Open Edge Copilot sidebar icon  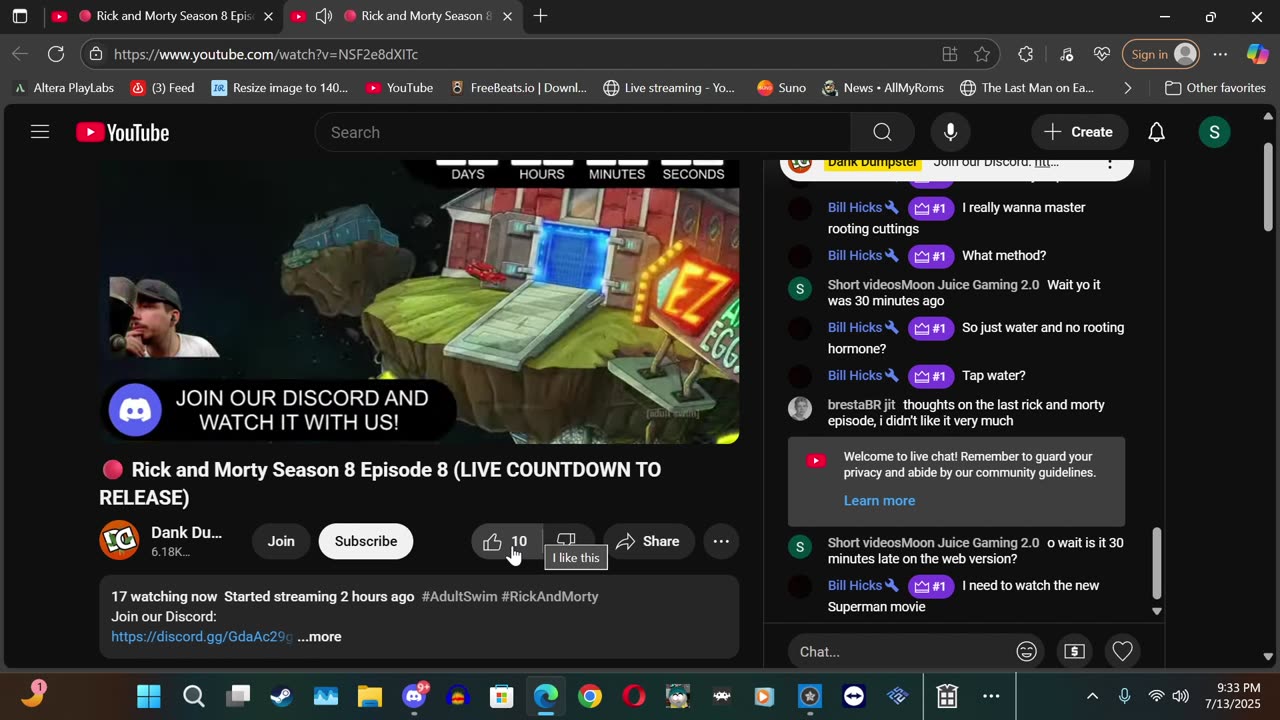[1257, 54]
